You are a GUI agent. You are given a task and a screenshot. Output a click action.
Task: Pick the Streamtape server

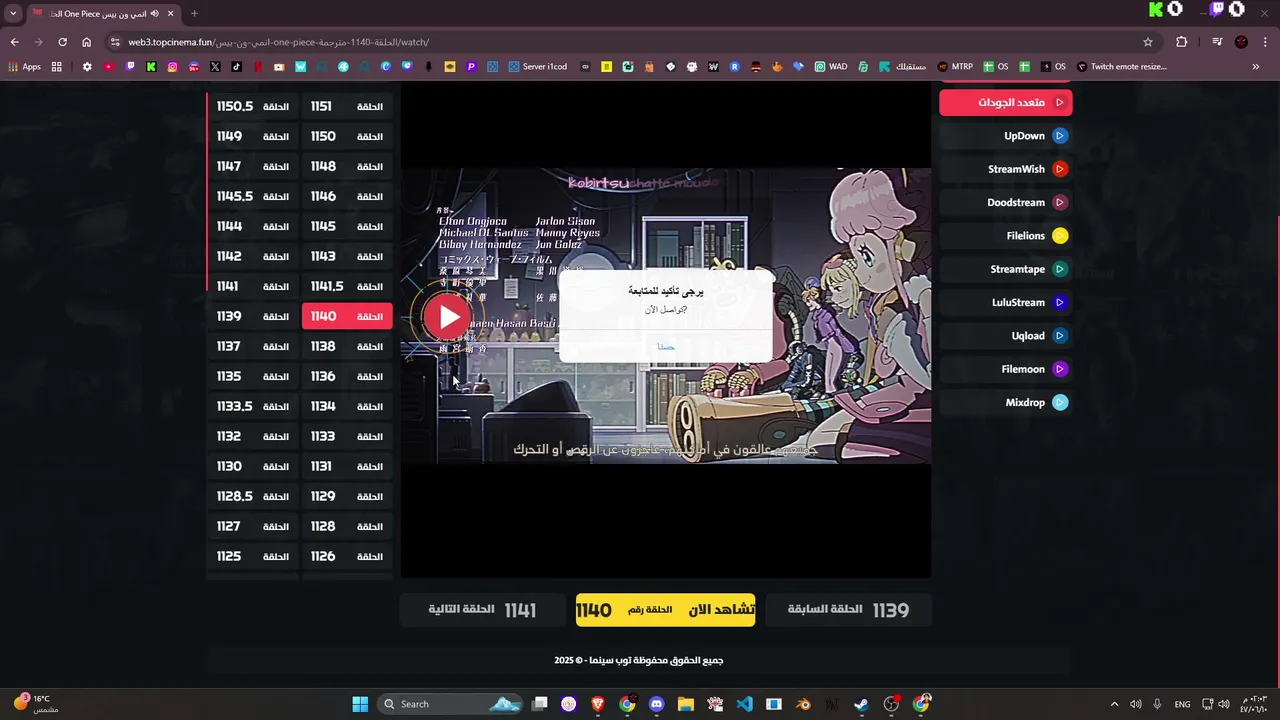[x=1006, y=269]
